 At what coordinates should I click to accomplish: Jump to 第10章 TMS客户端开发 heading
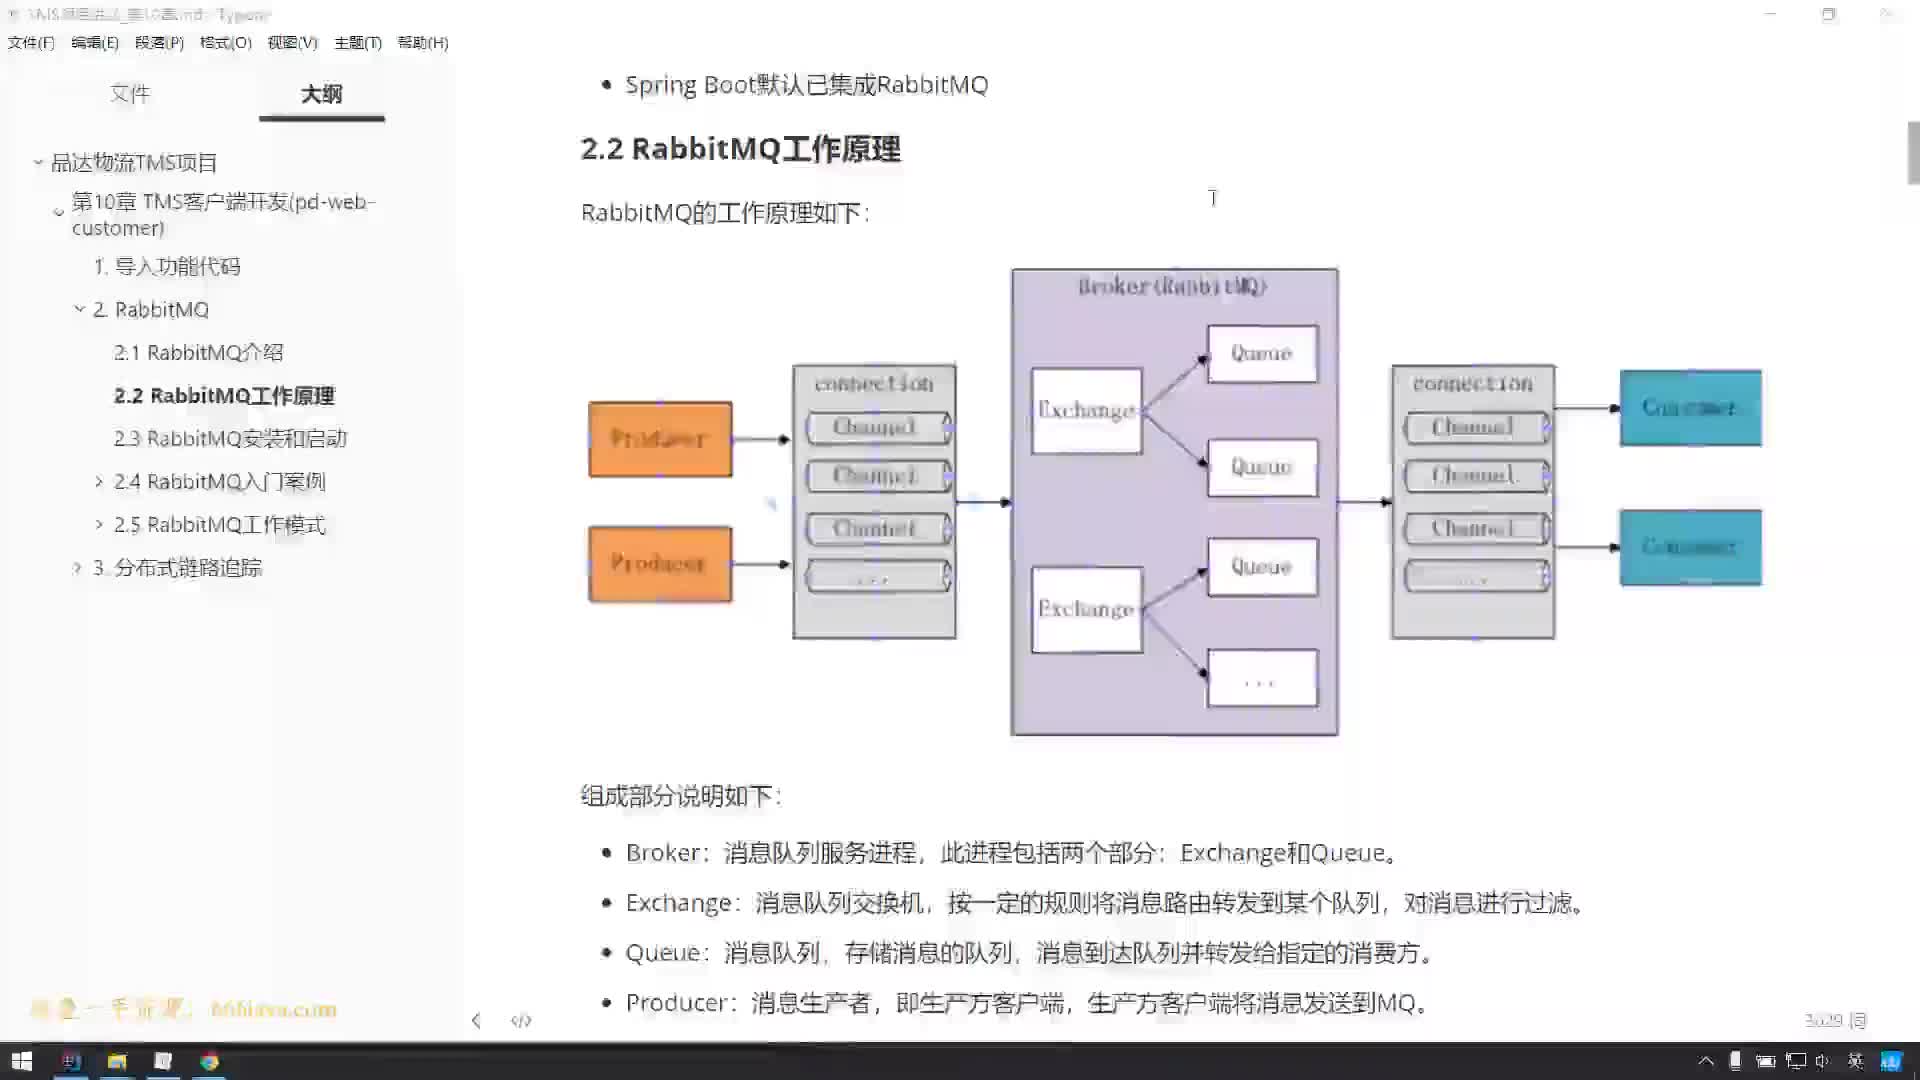click(x=223, y=214)
